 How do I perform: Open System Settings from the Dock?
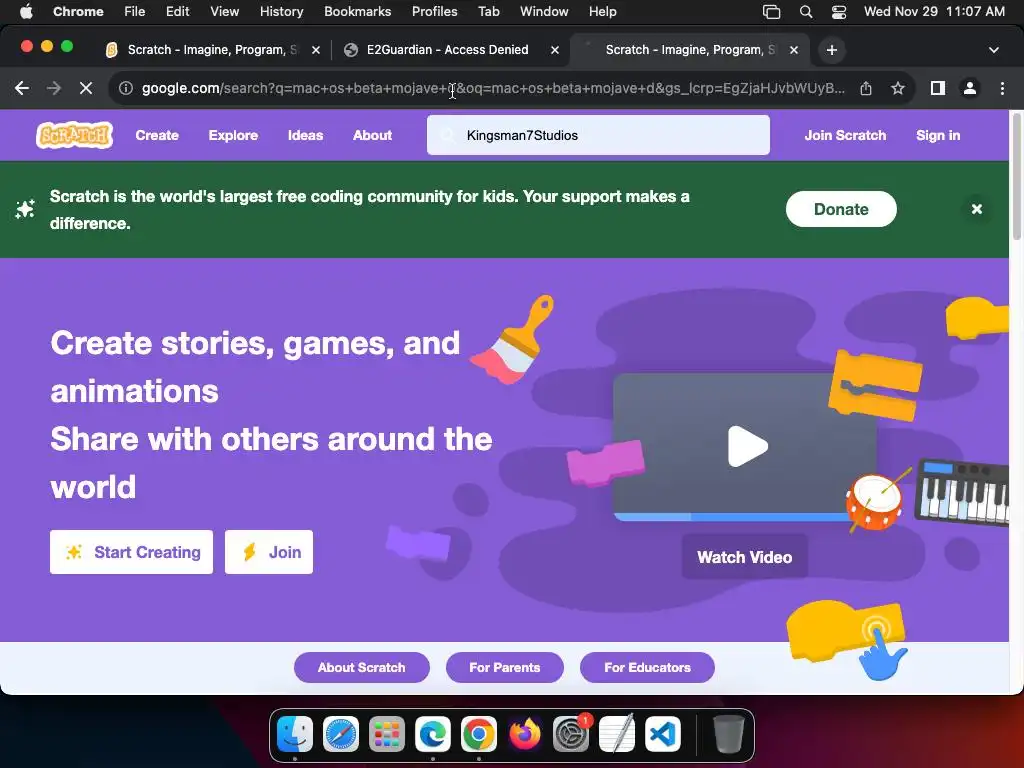(571, 734)
